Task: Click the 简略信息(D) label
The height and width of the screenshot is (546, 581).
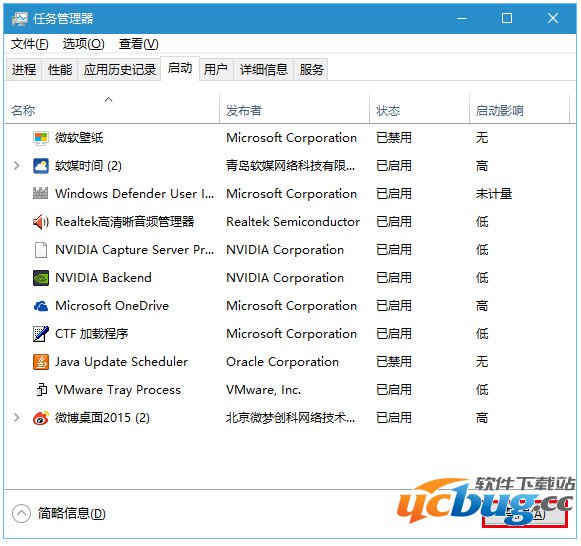Action: click(x=72, y=513)
